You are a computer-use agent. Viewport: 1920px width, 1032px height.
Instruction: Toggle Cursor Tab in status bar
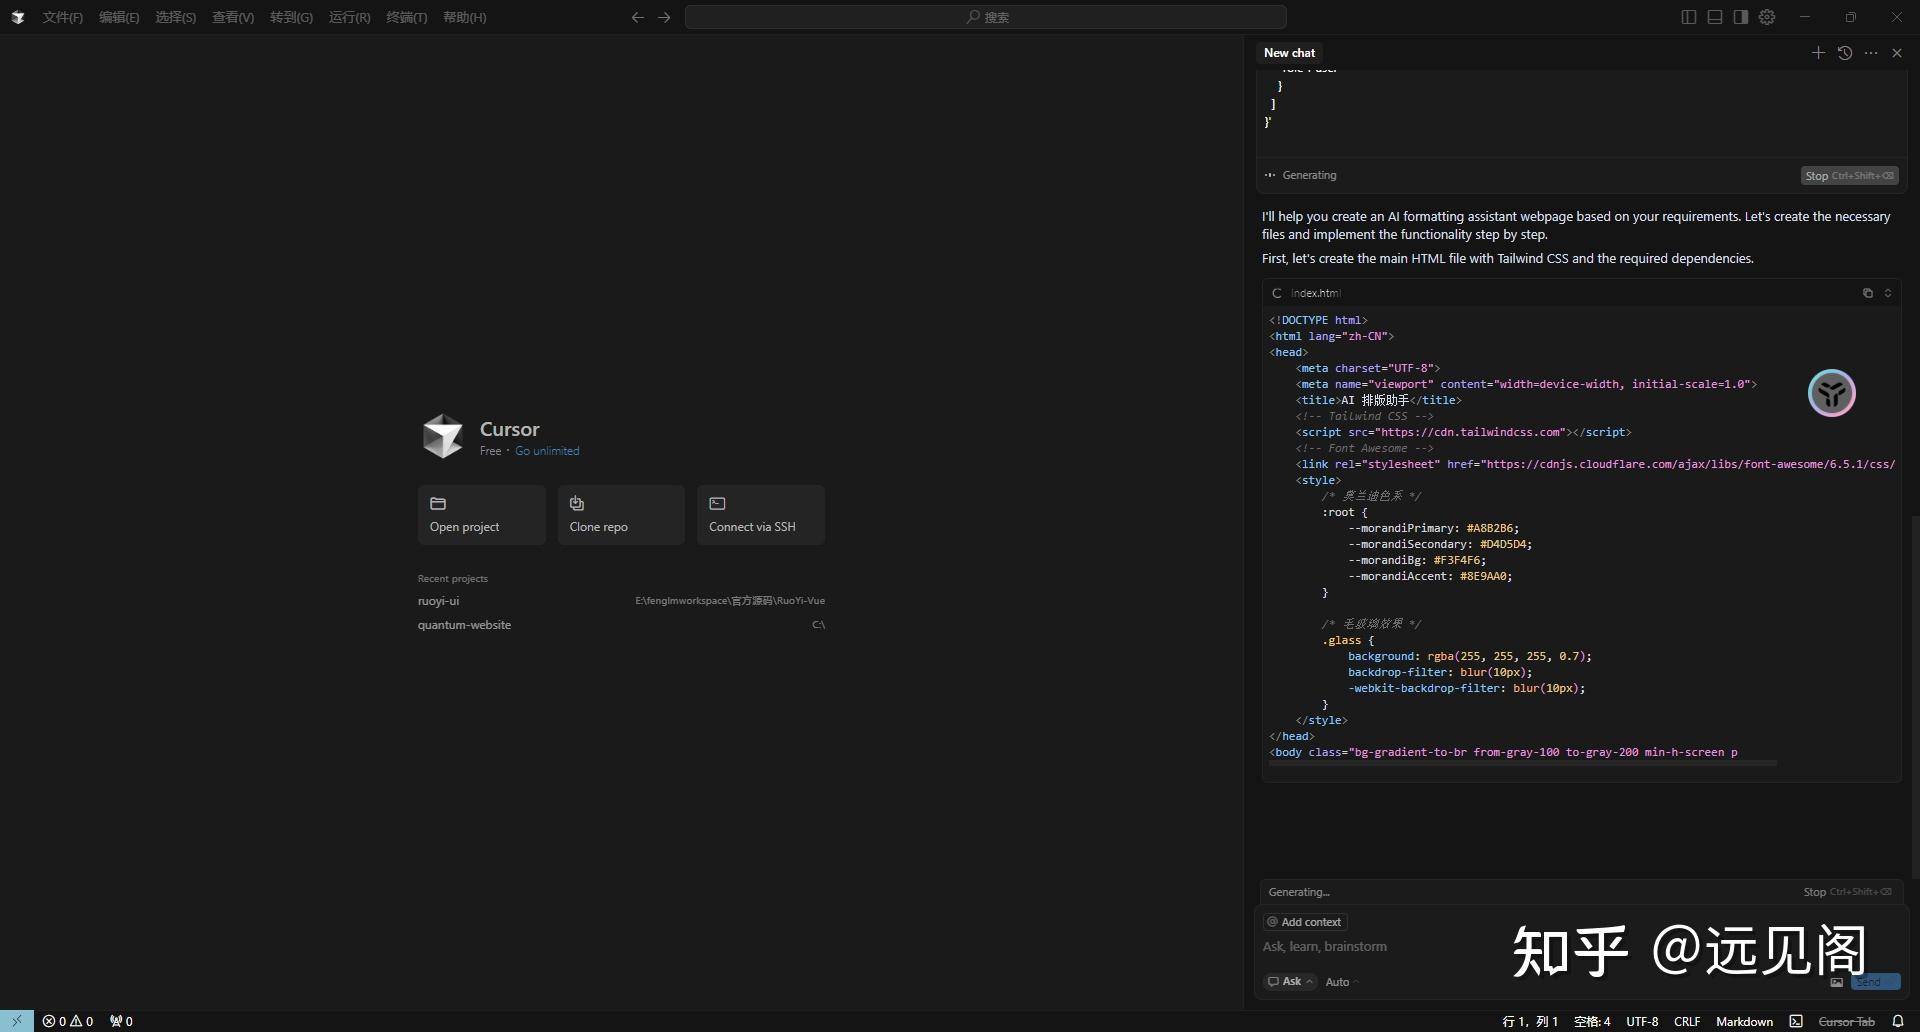coord(1846,1021)
